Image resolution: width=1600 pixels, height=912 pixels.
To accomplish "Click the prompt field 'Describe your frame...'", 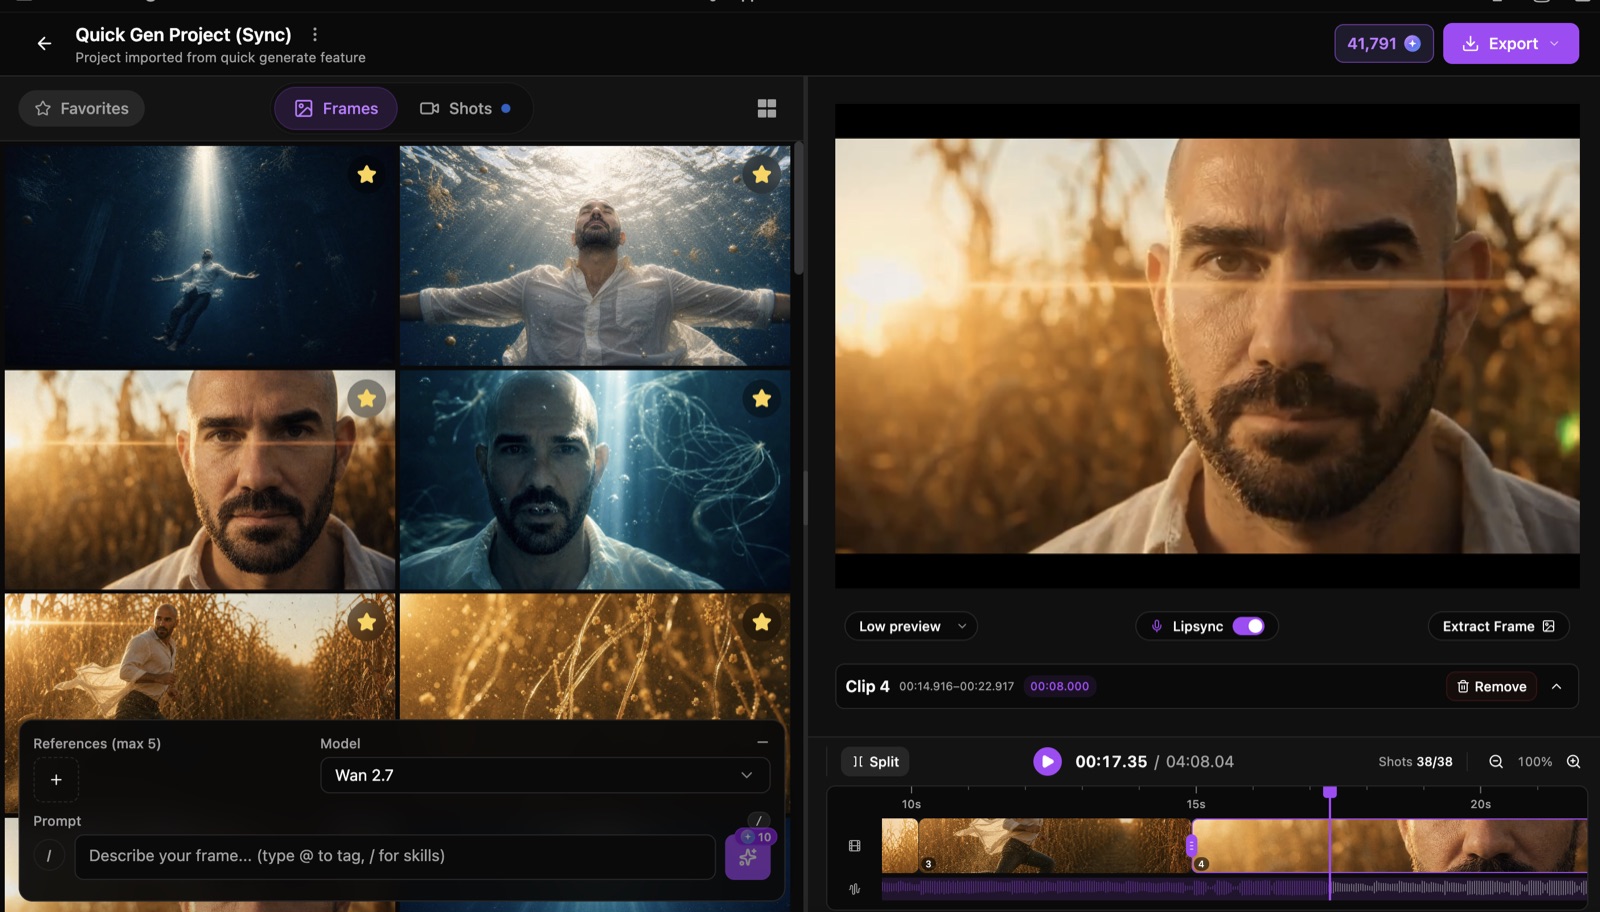I will [x=395, y=856].
